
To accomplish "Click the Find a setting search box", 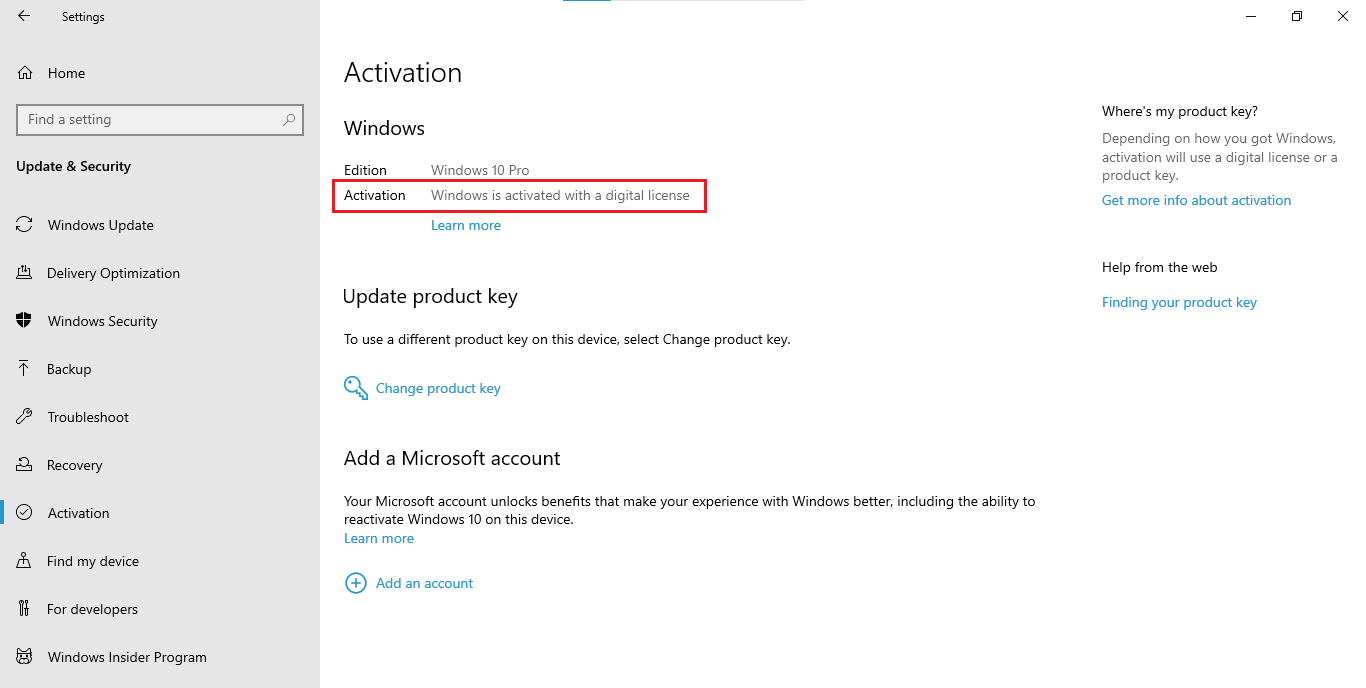I will (x=150, y=119).
